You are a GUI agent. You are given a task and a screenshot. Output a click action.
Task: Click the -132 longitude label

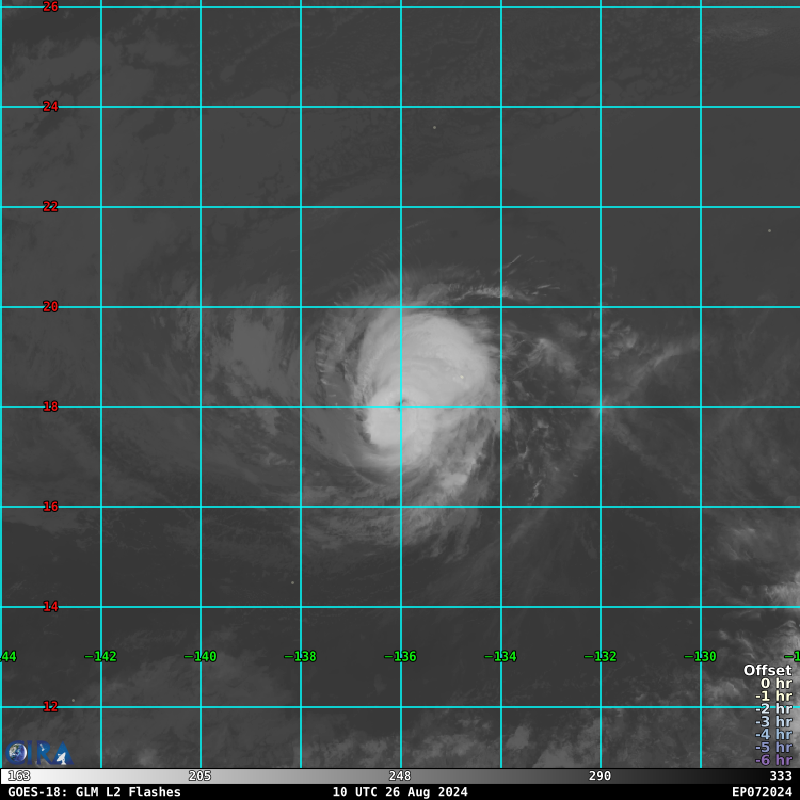[600, 657]
